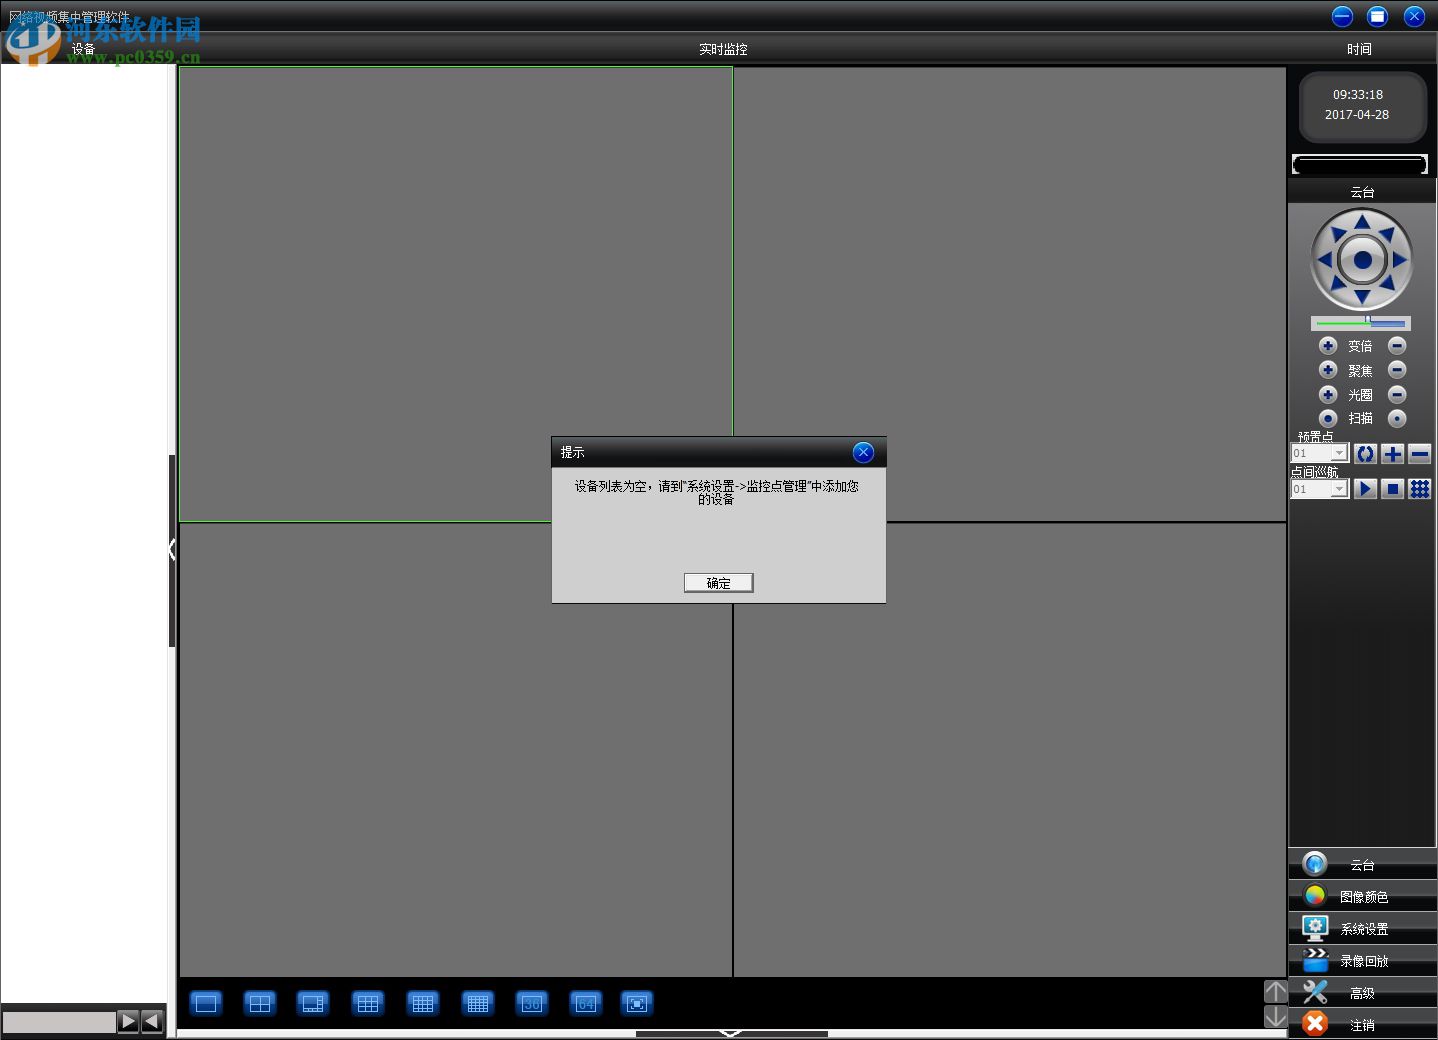Image resolution: width=1438 pixels, height=1040 pixels.
Task: Decrease focus with 聚焦 minus button
Action: click(1397, 370)
